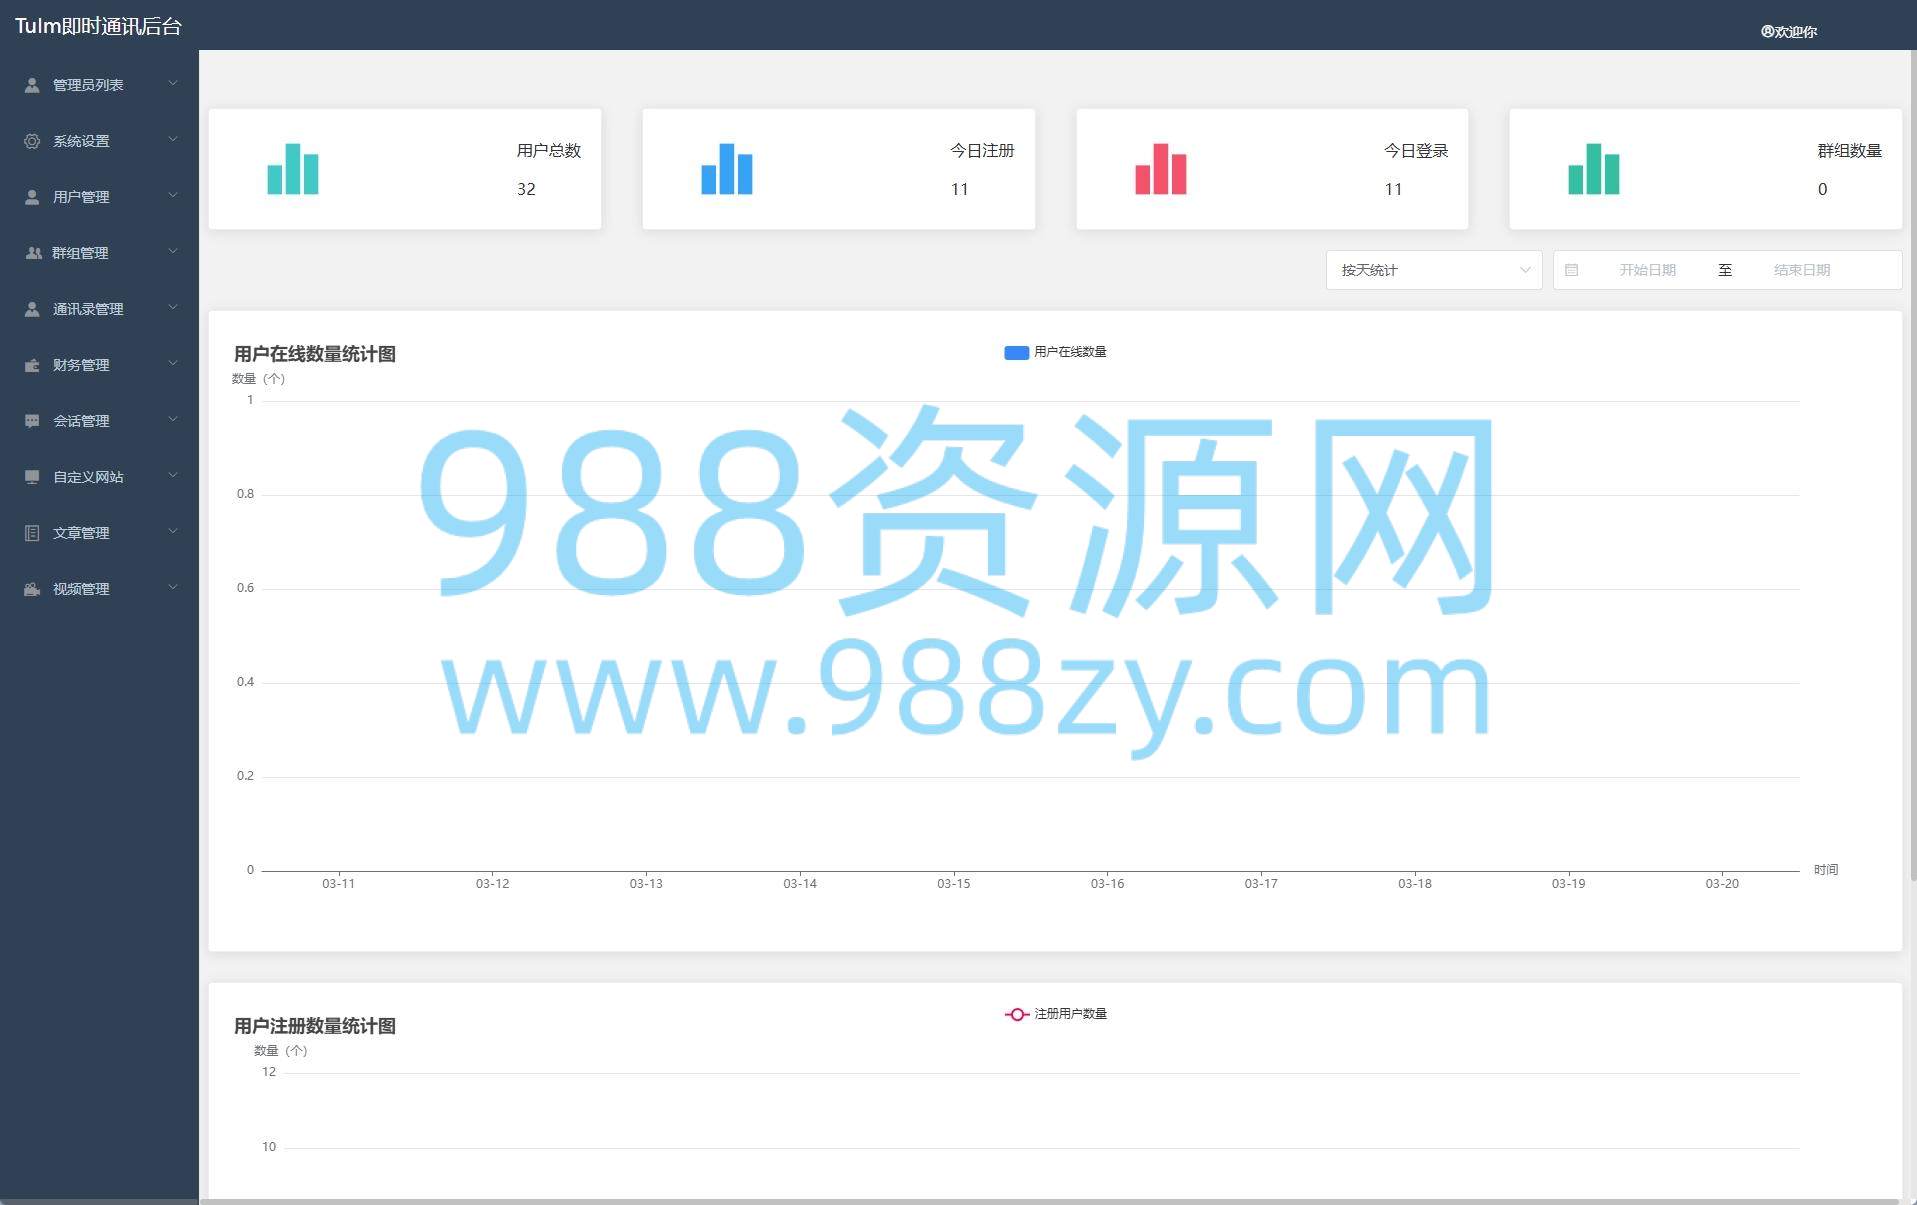Open the 文章管理 sidebar menu

pos(81,533)
